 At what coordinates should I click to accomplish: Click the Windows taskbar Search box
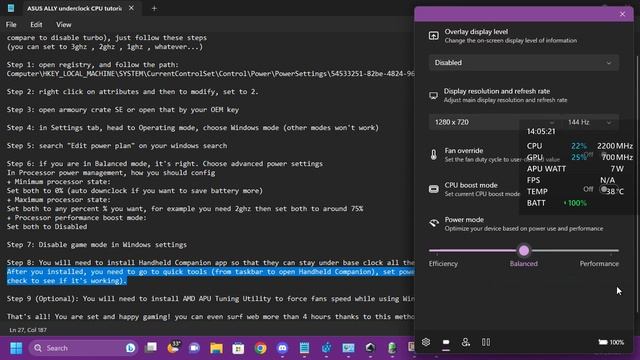point(84,348)
